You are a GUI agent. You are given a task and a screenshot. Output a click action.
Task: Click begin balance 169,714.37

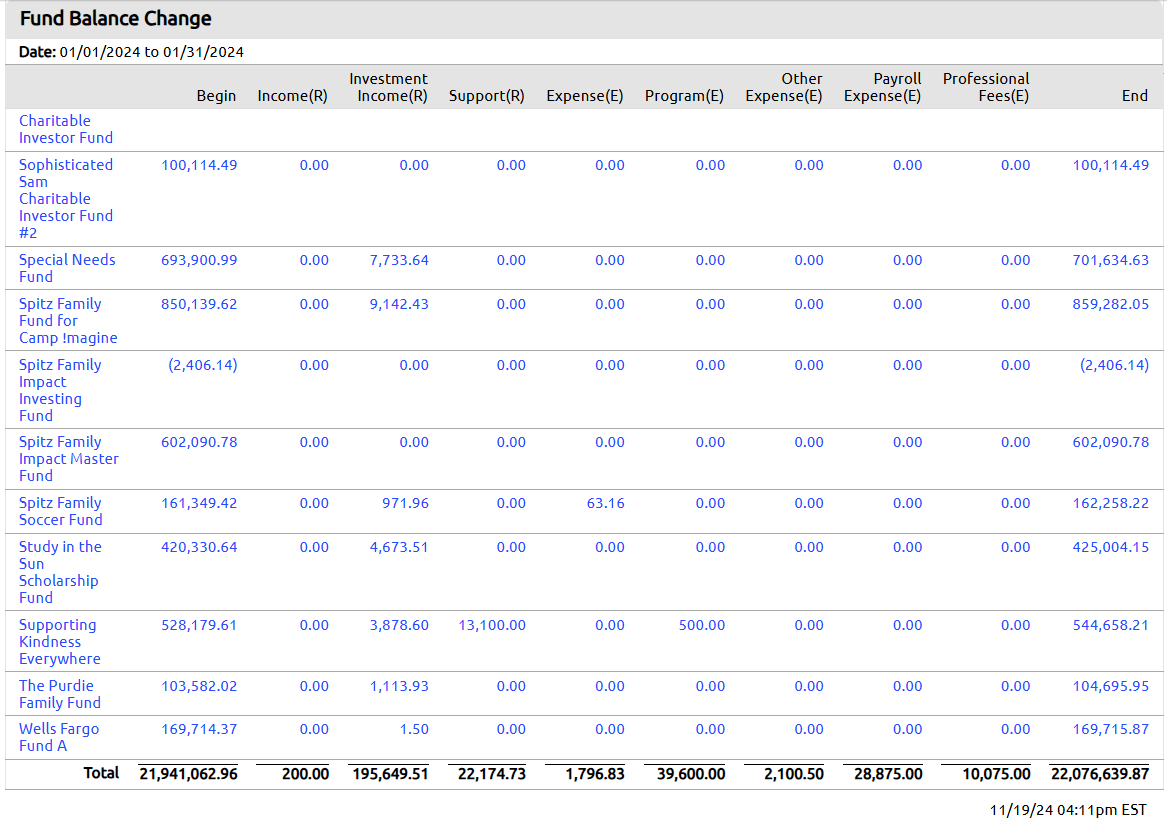[x=199, y=729]
